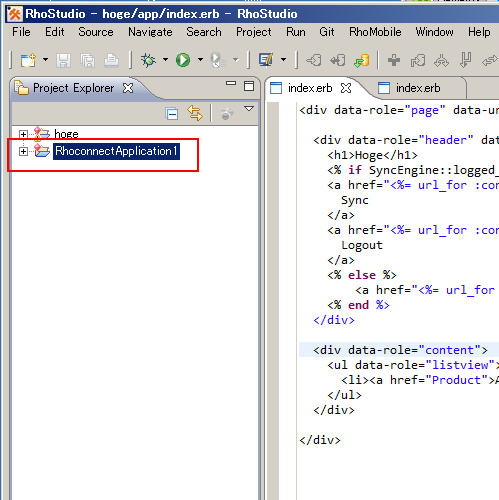Open the Run button dropdown arrow
499x500 pixels.
point(200,60)
